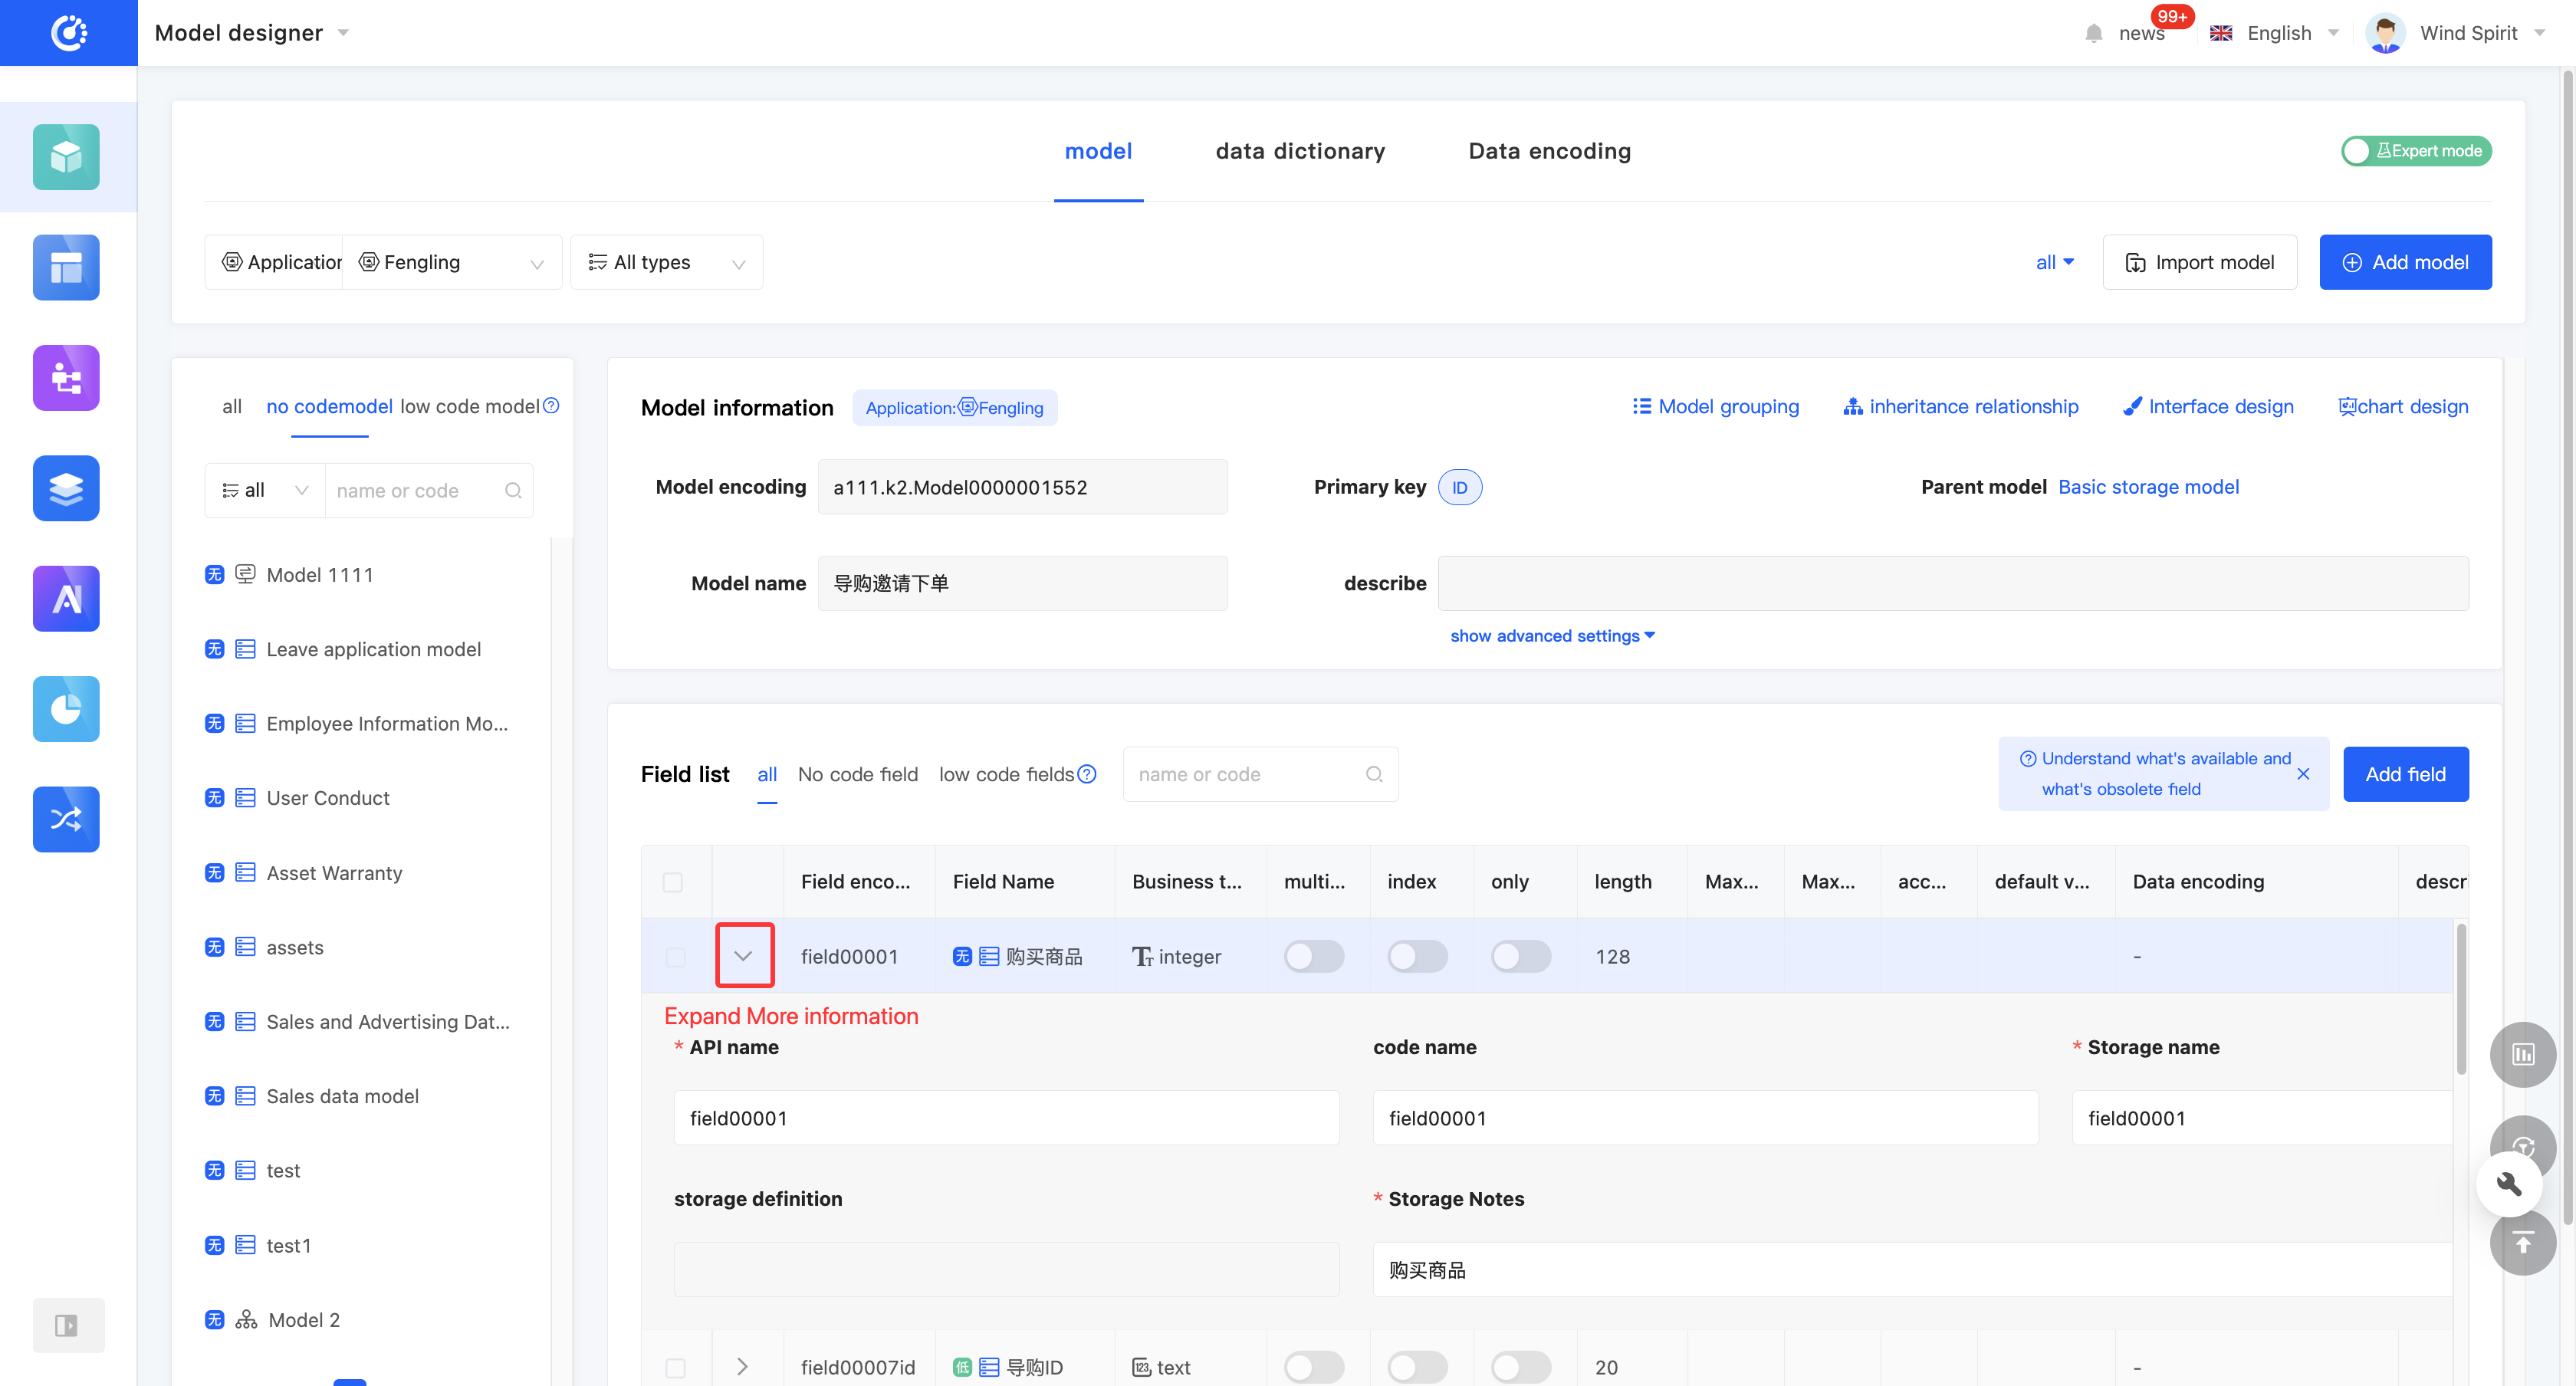Click the wrench tool floating button
Viewport: 2576px width, 1386px height.
click(2509, 1184)
